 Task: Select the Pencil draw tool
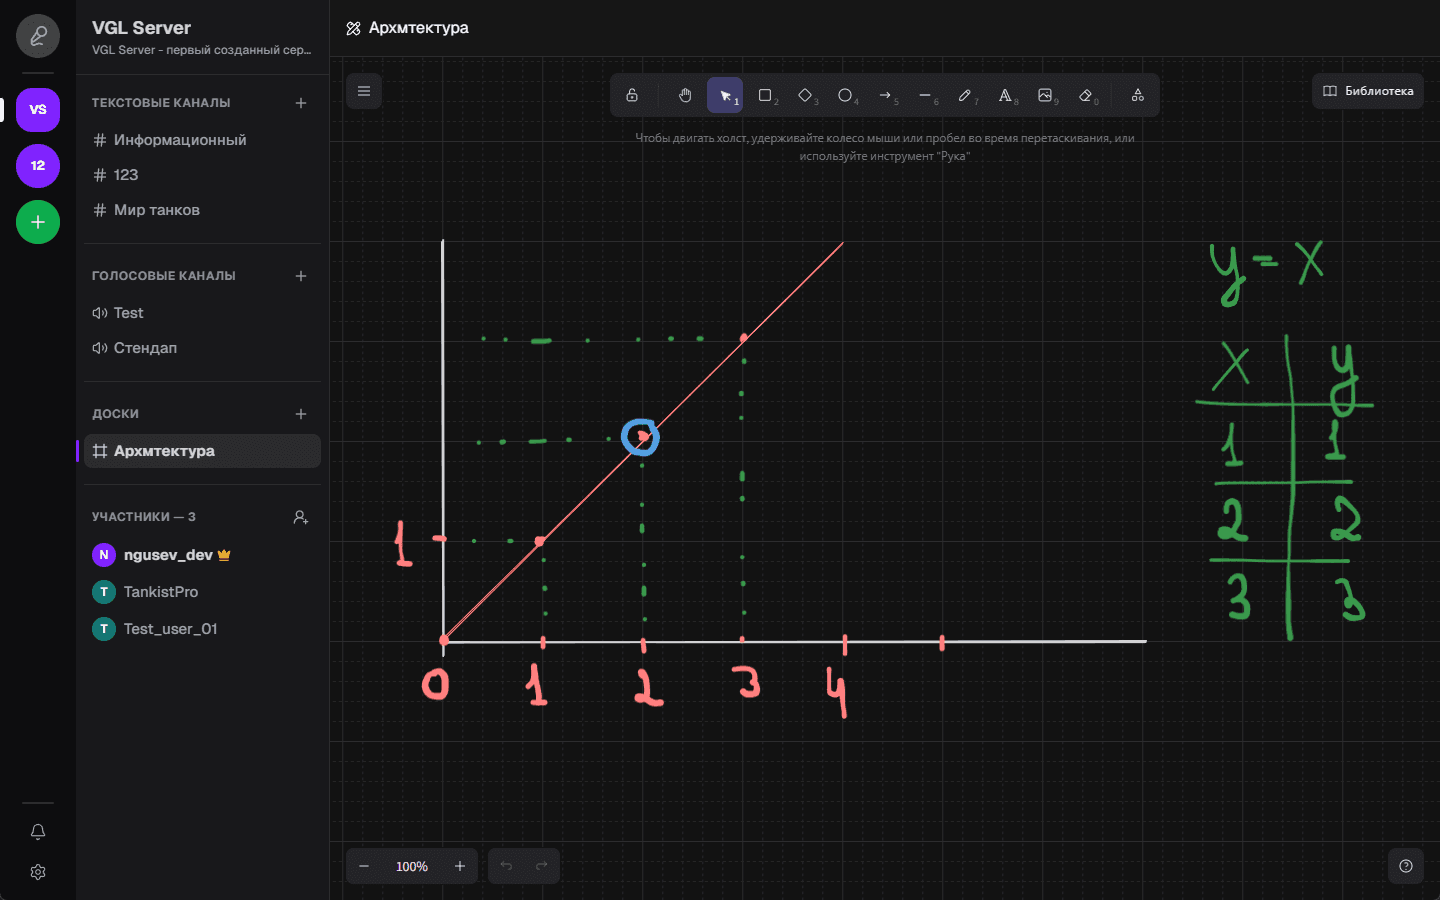pos(965,95)
